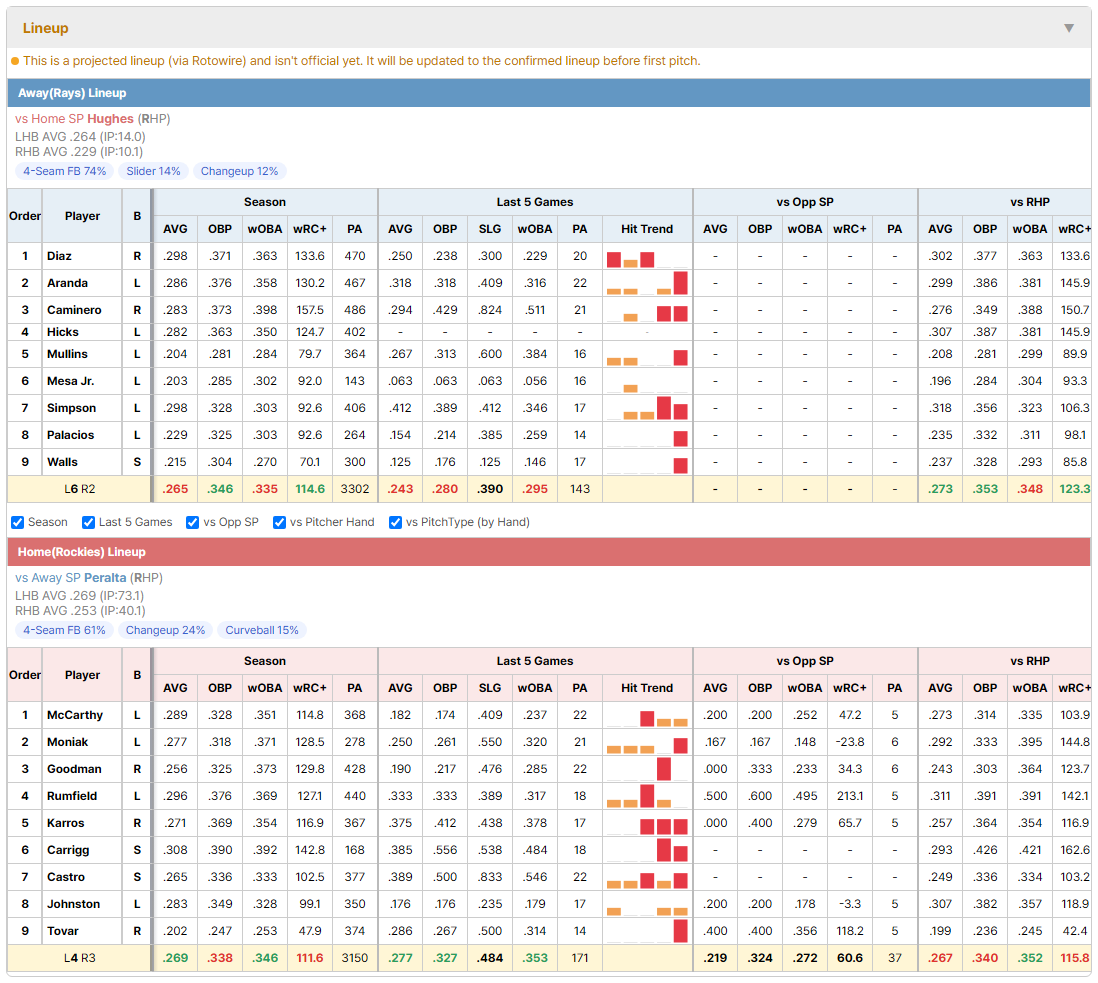Select player Carrigg in Rockies lineup
The height and width of the screenshot is (983, 1098).
(68, 851)
